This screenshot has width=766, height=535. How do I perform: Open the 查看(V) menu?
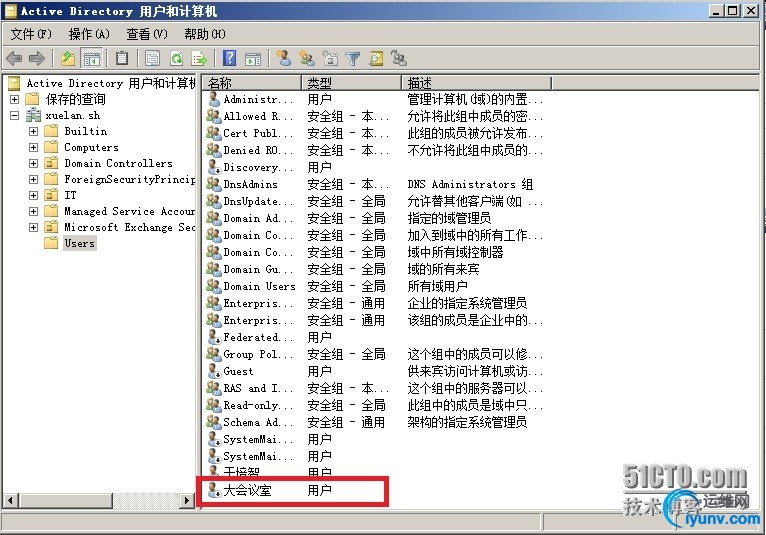pyautogui.click(x=147, y=34)
